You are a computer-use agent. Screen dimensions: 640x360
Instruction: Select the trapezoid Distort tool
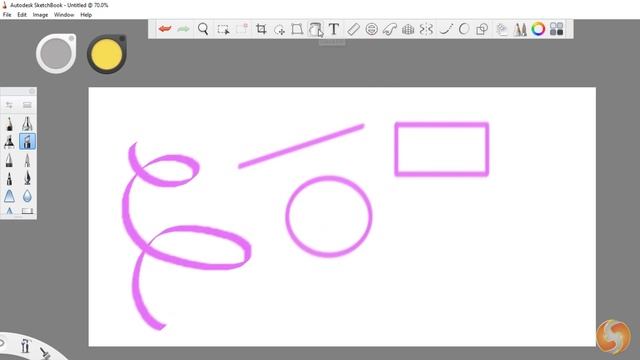297,29
